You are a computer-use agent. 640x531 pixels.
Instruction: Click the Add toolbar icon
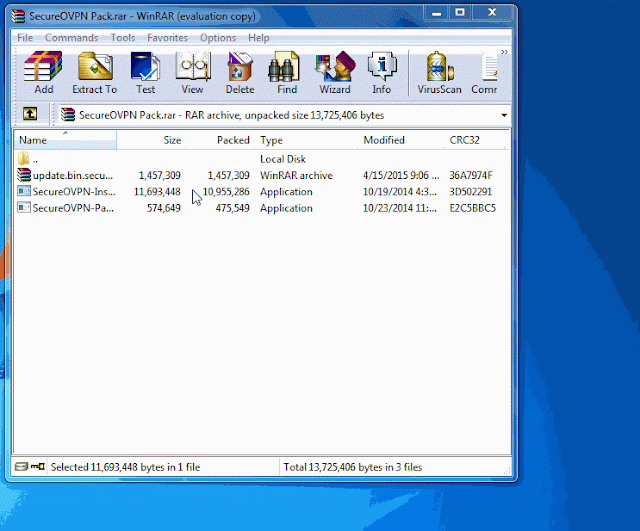pyautogui.click(x=43, y=73)
